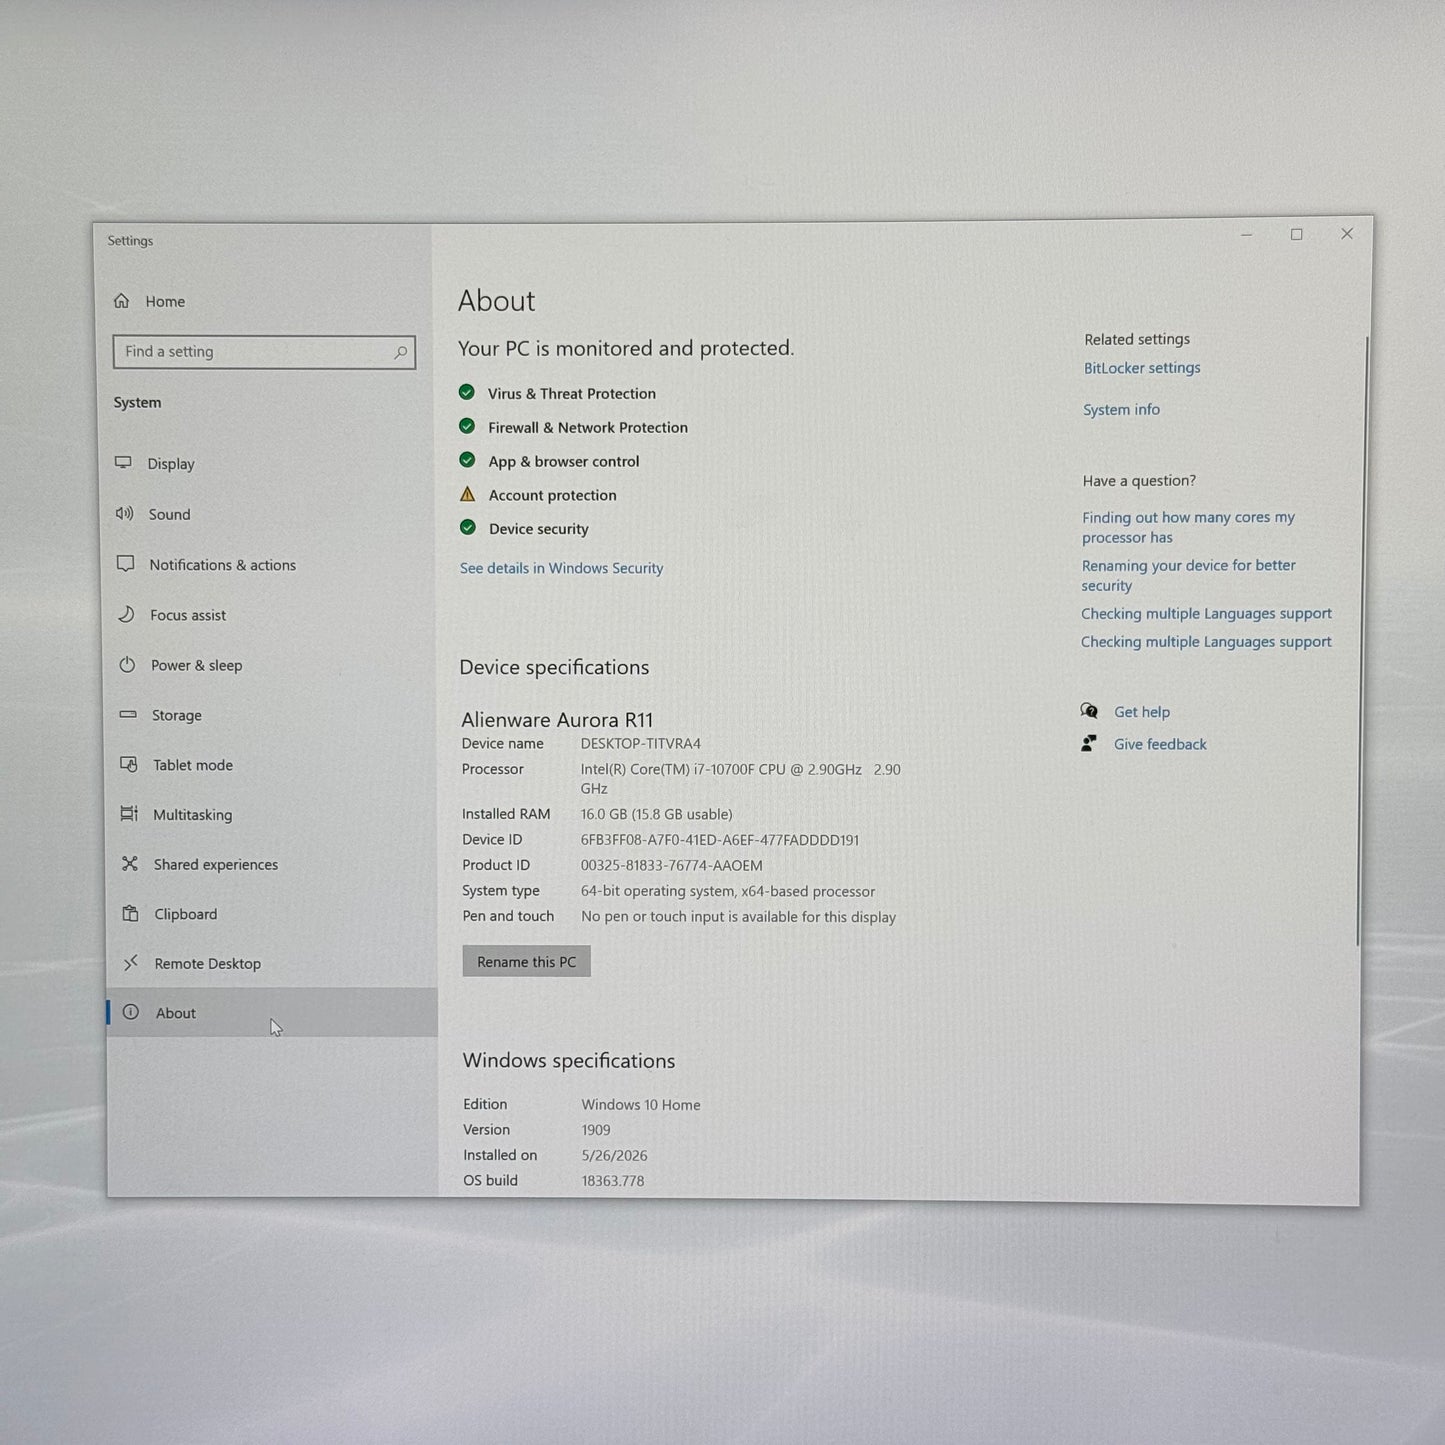
Task: Click App & browser control label
Action: click(564, 461)
